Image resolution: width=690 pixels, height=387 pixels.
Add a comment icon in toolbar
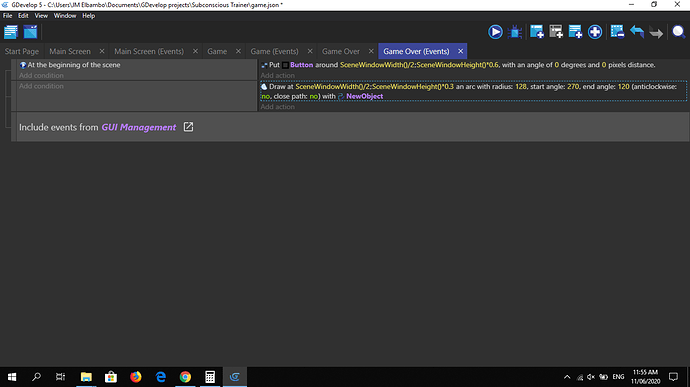[x=575, y=32]
